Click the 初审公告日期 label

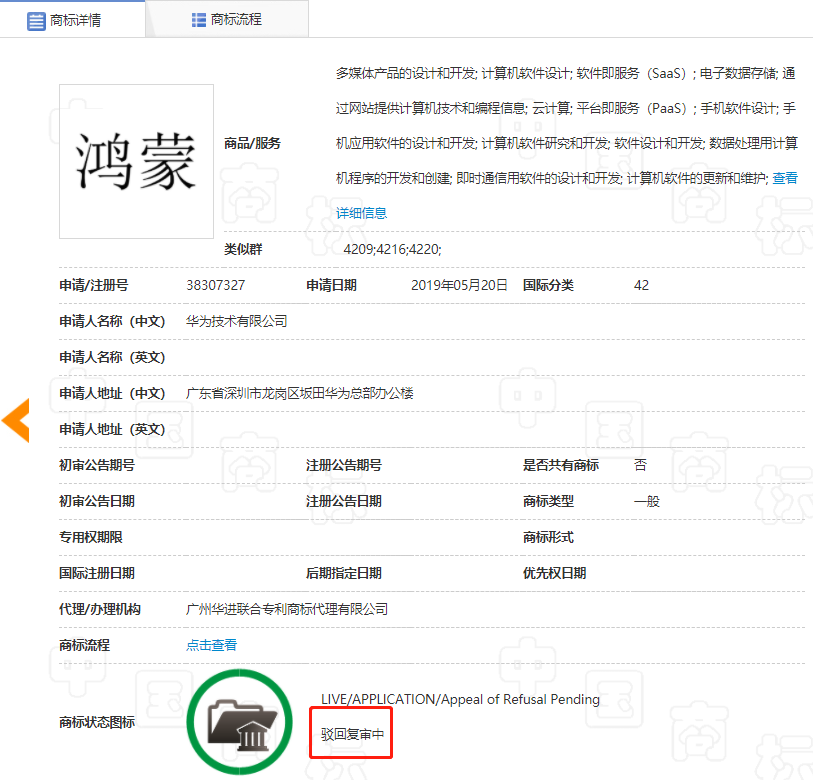97,501
